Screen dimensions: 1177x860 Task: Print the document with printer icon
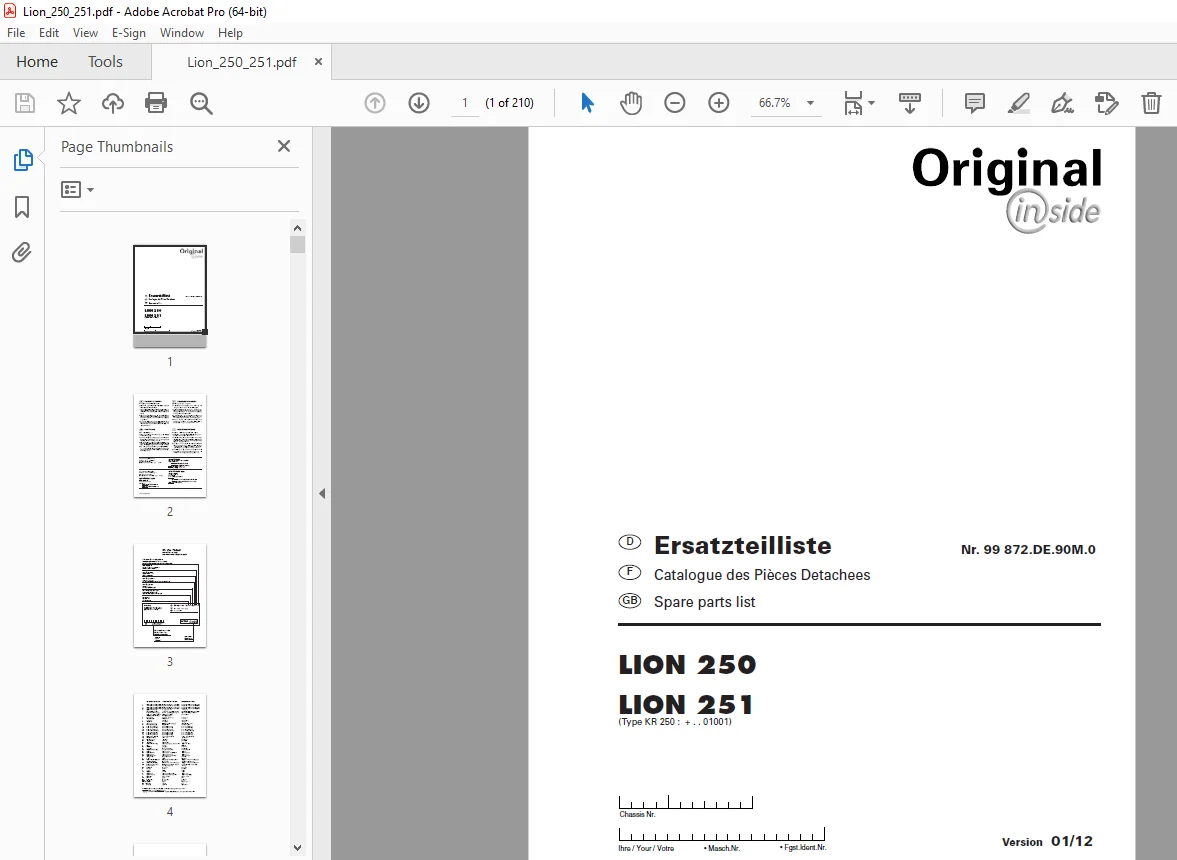tap(156, 103)
